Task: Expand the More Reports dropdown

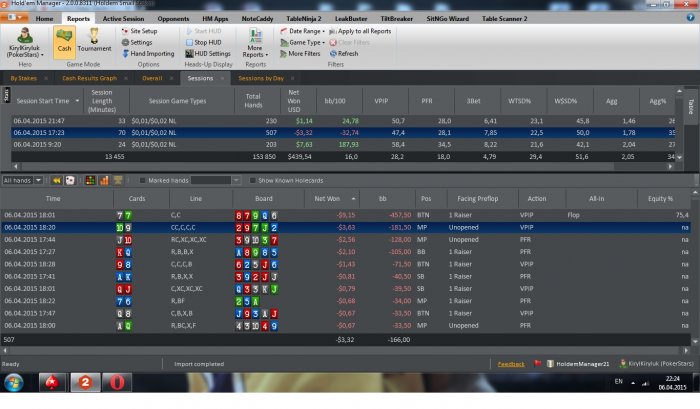Action: pos(255,43)
